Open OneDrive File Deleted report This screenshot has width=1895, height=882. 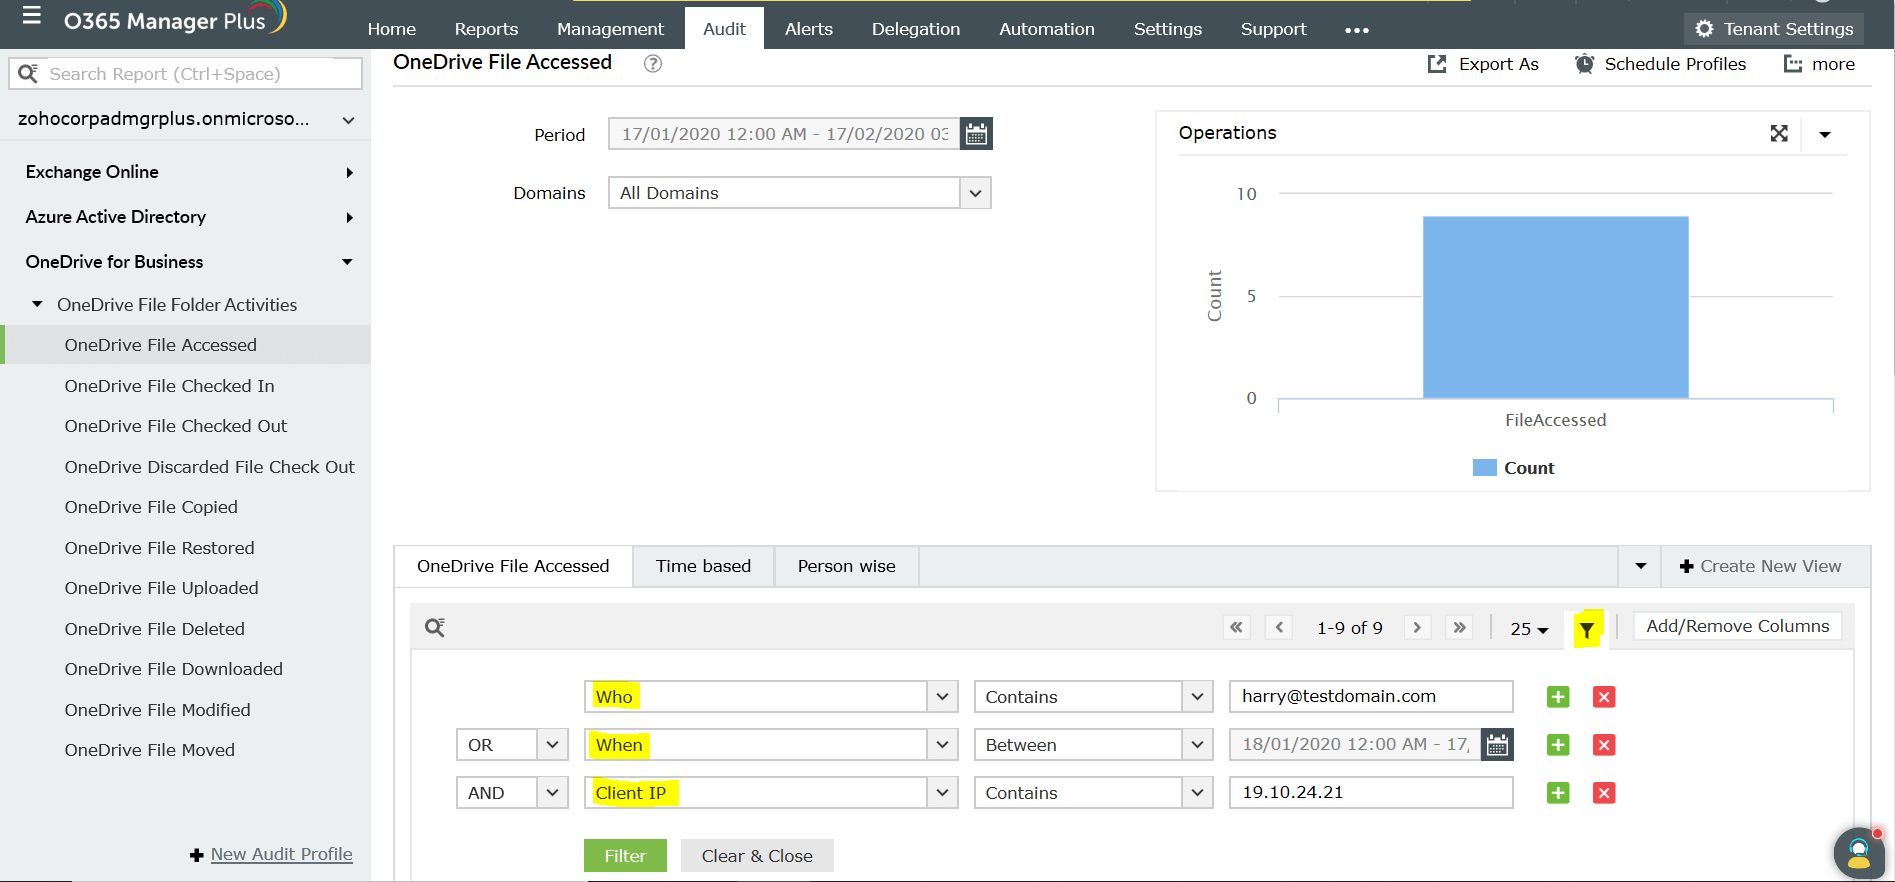pos(155,629)
